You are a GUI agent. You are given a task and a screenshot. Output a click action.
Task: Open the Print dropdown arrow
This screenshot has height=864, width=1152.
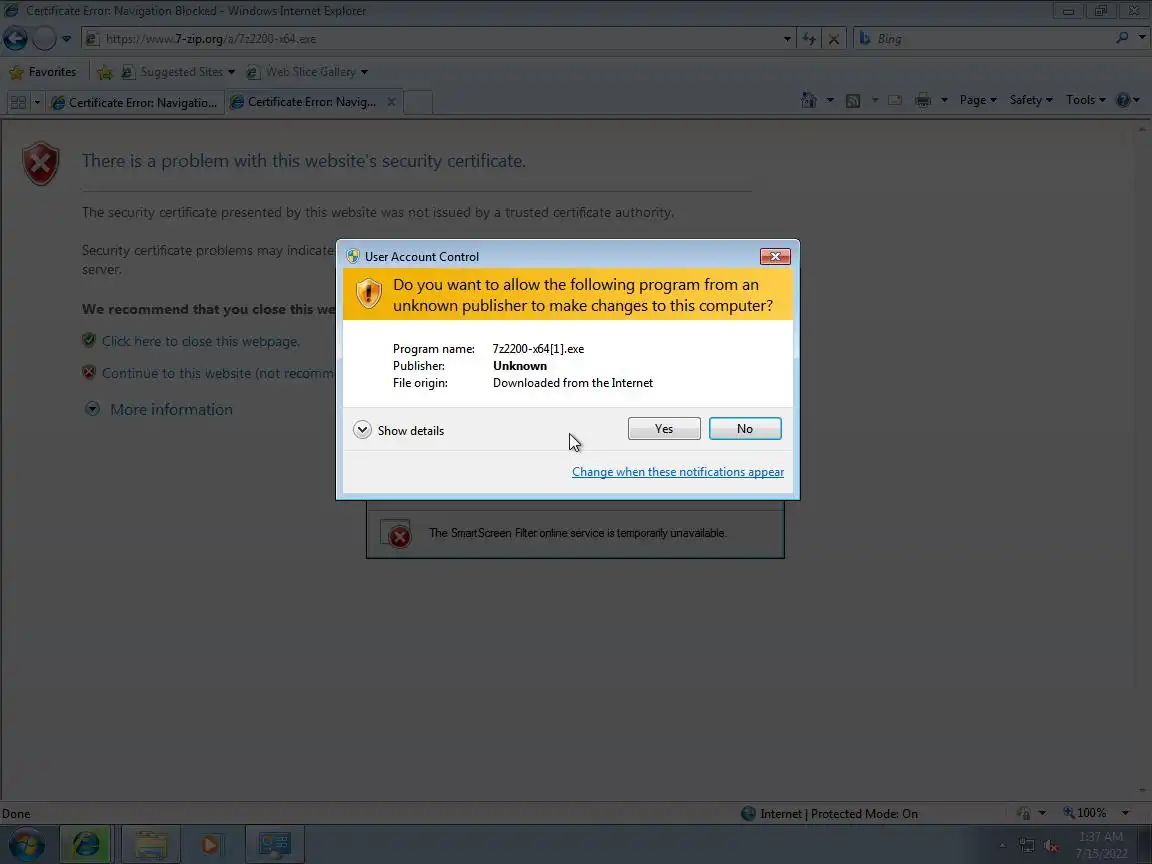point(944,100)
